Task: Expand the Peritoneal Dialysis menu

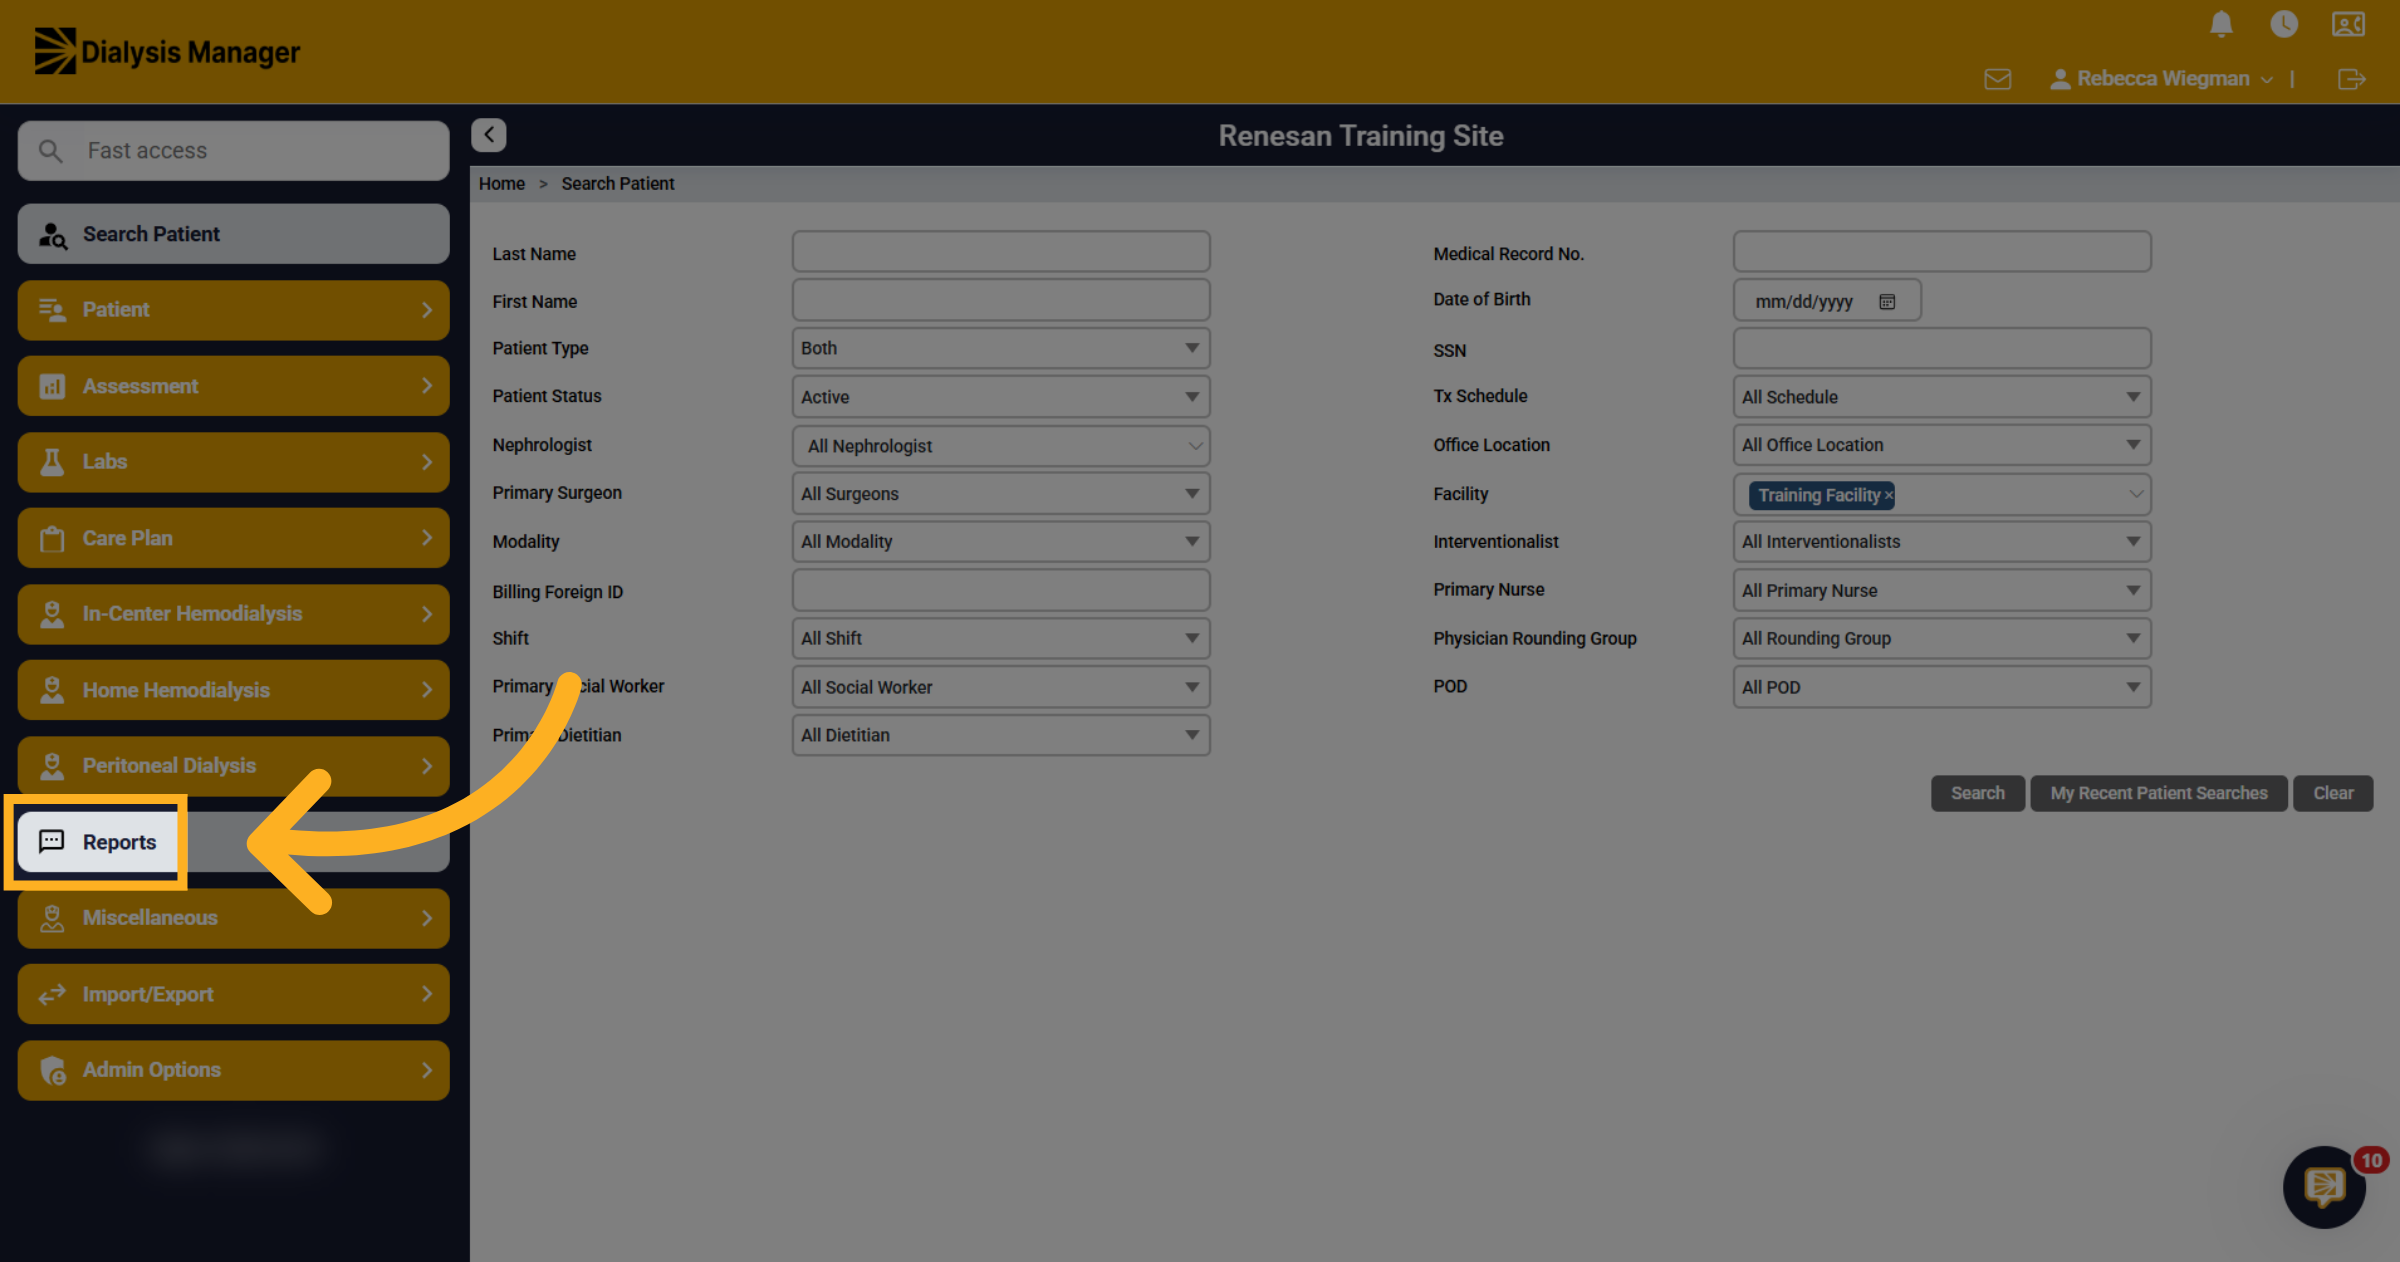Action: (x=233, y=766)
